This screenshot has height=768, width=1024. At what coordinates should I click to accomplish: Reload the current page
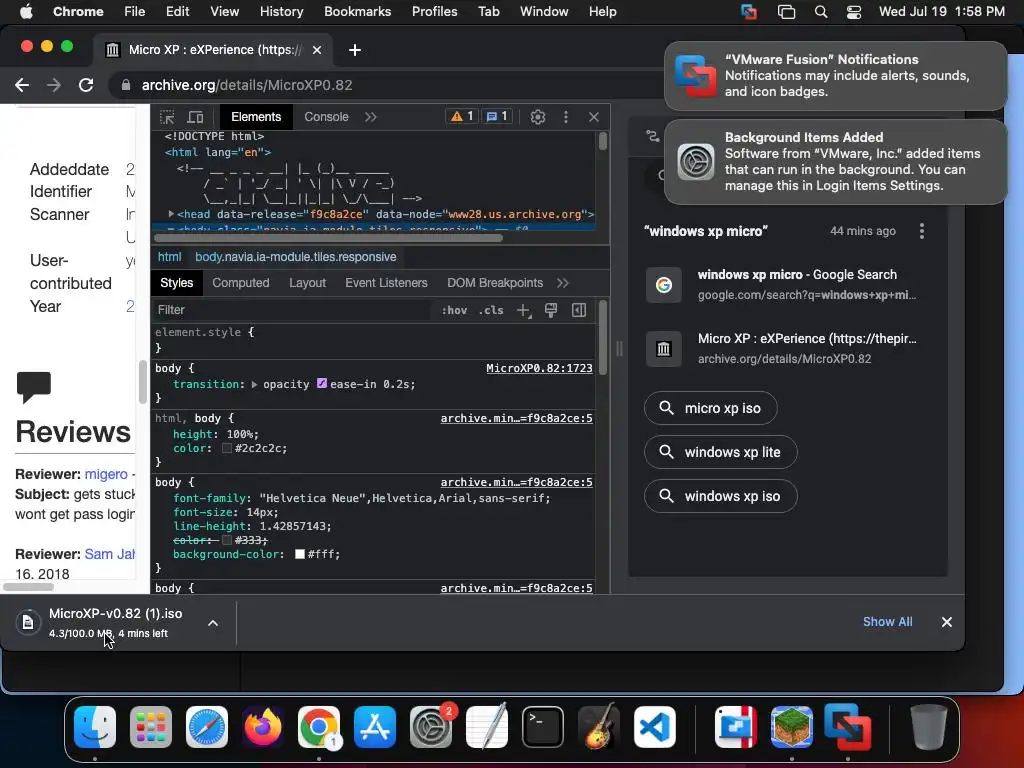pos(86,85)
